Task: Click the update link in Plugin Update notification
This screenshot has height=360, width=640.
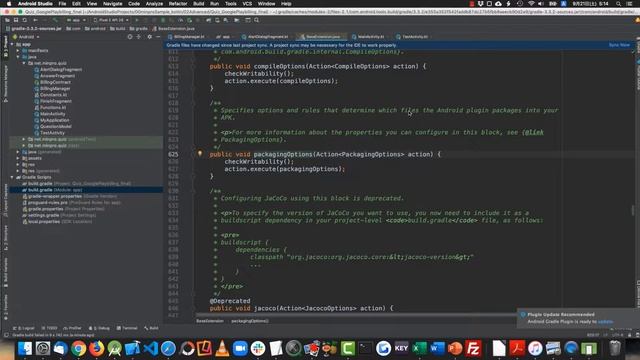Action: (605, 322)
